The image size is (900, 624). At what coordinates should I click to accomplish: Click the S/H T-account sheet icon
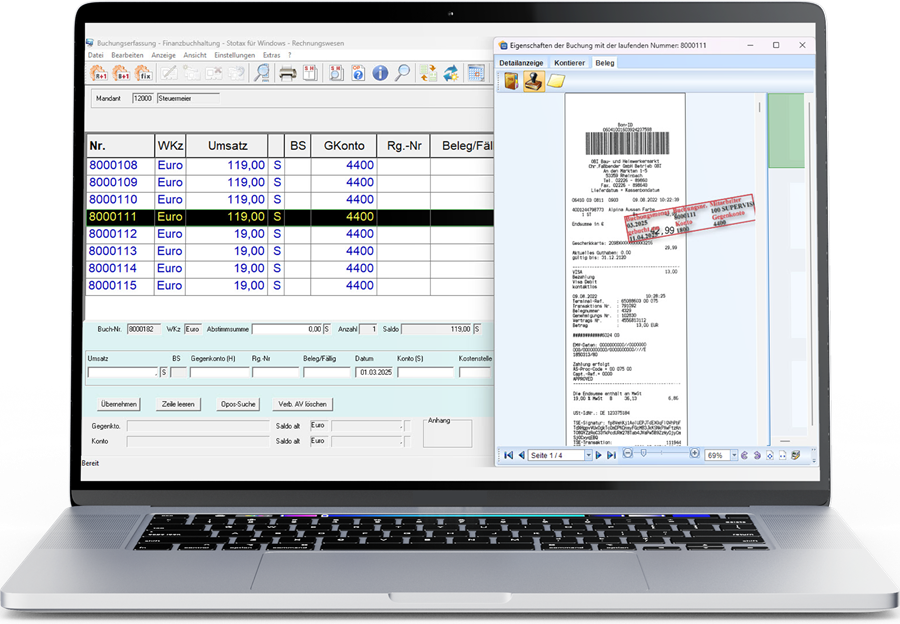310,73
